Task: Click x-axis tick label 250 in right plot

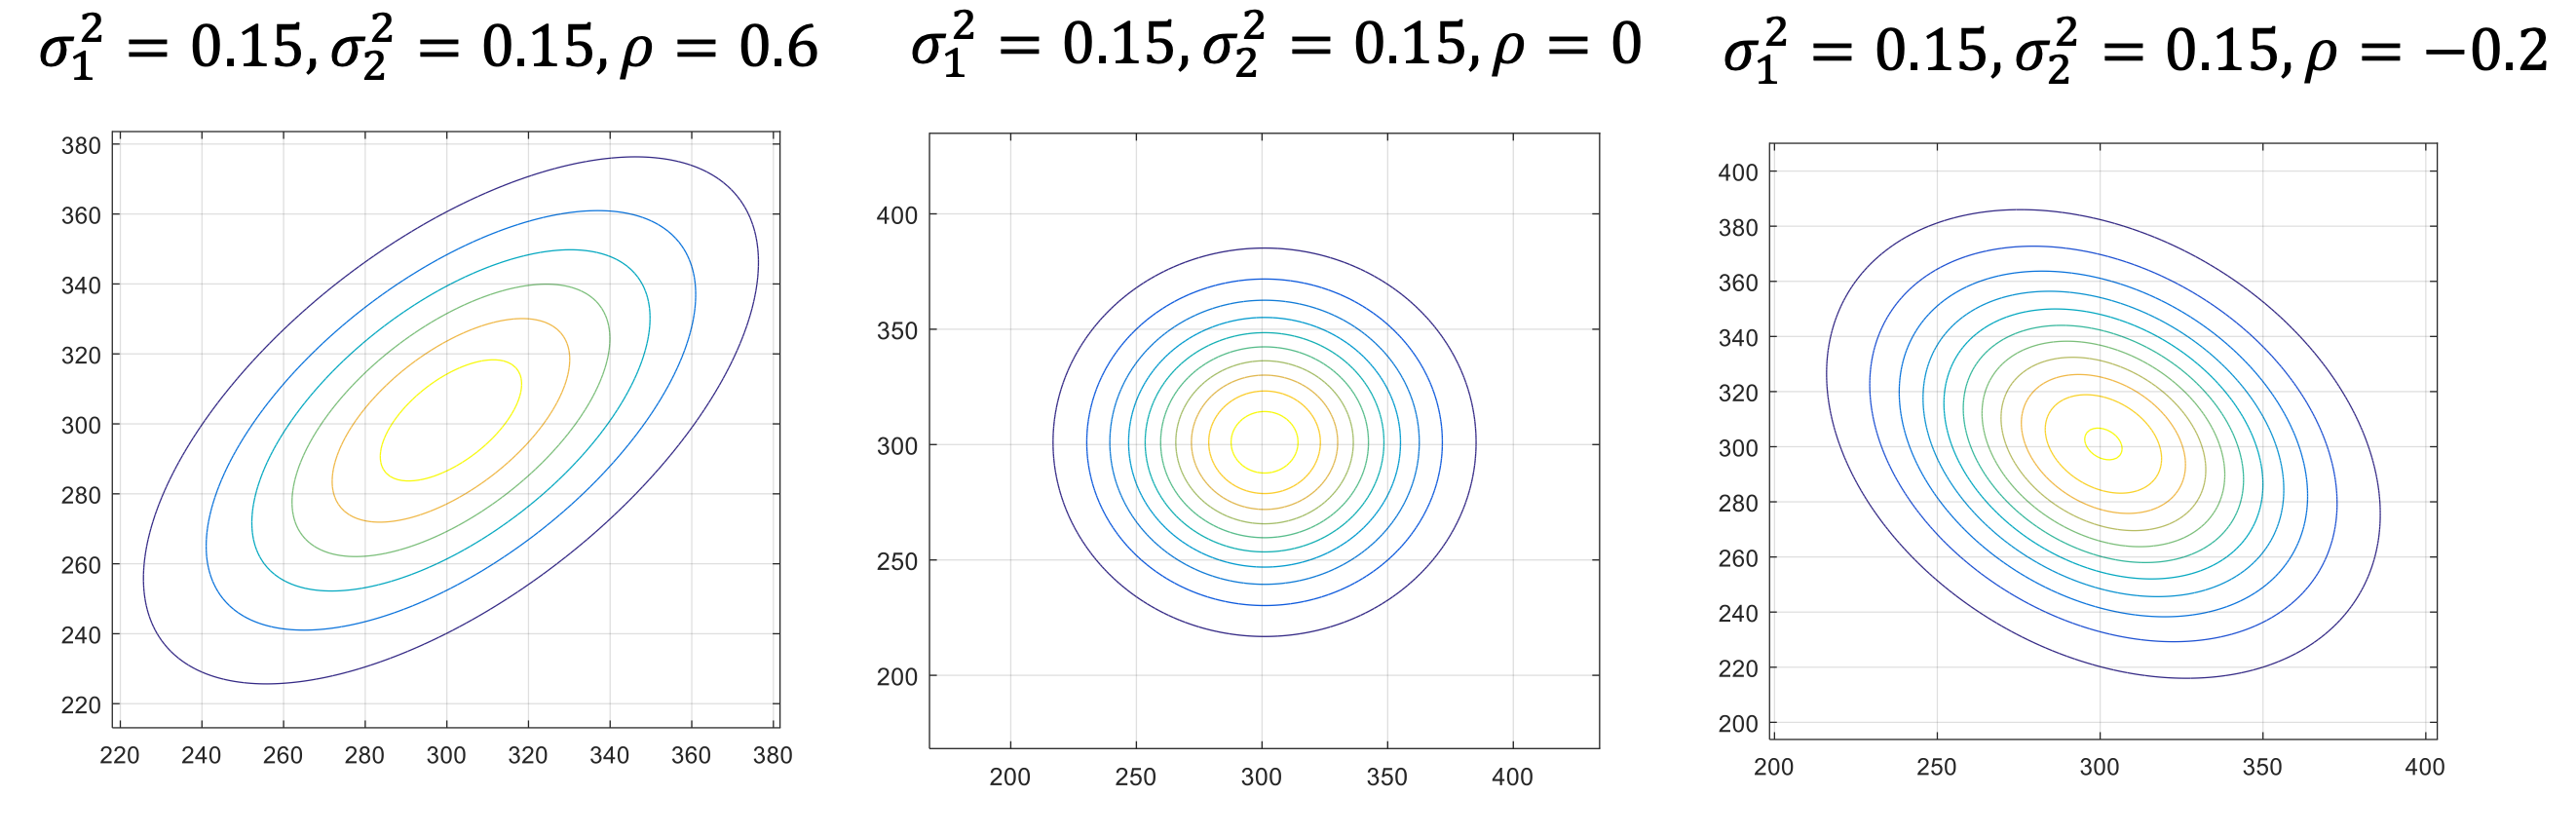Action: [1936, 767]
